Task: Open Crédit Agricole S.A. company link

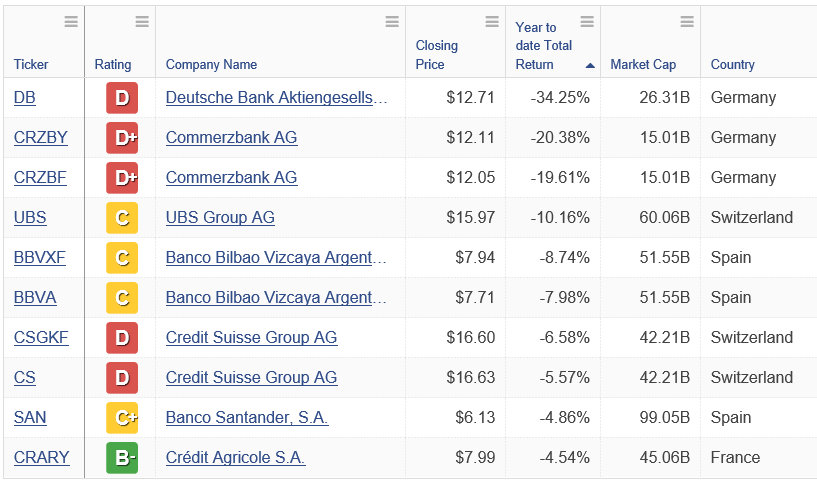Action: click(235, 458)
